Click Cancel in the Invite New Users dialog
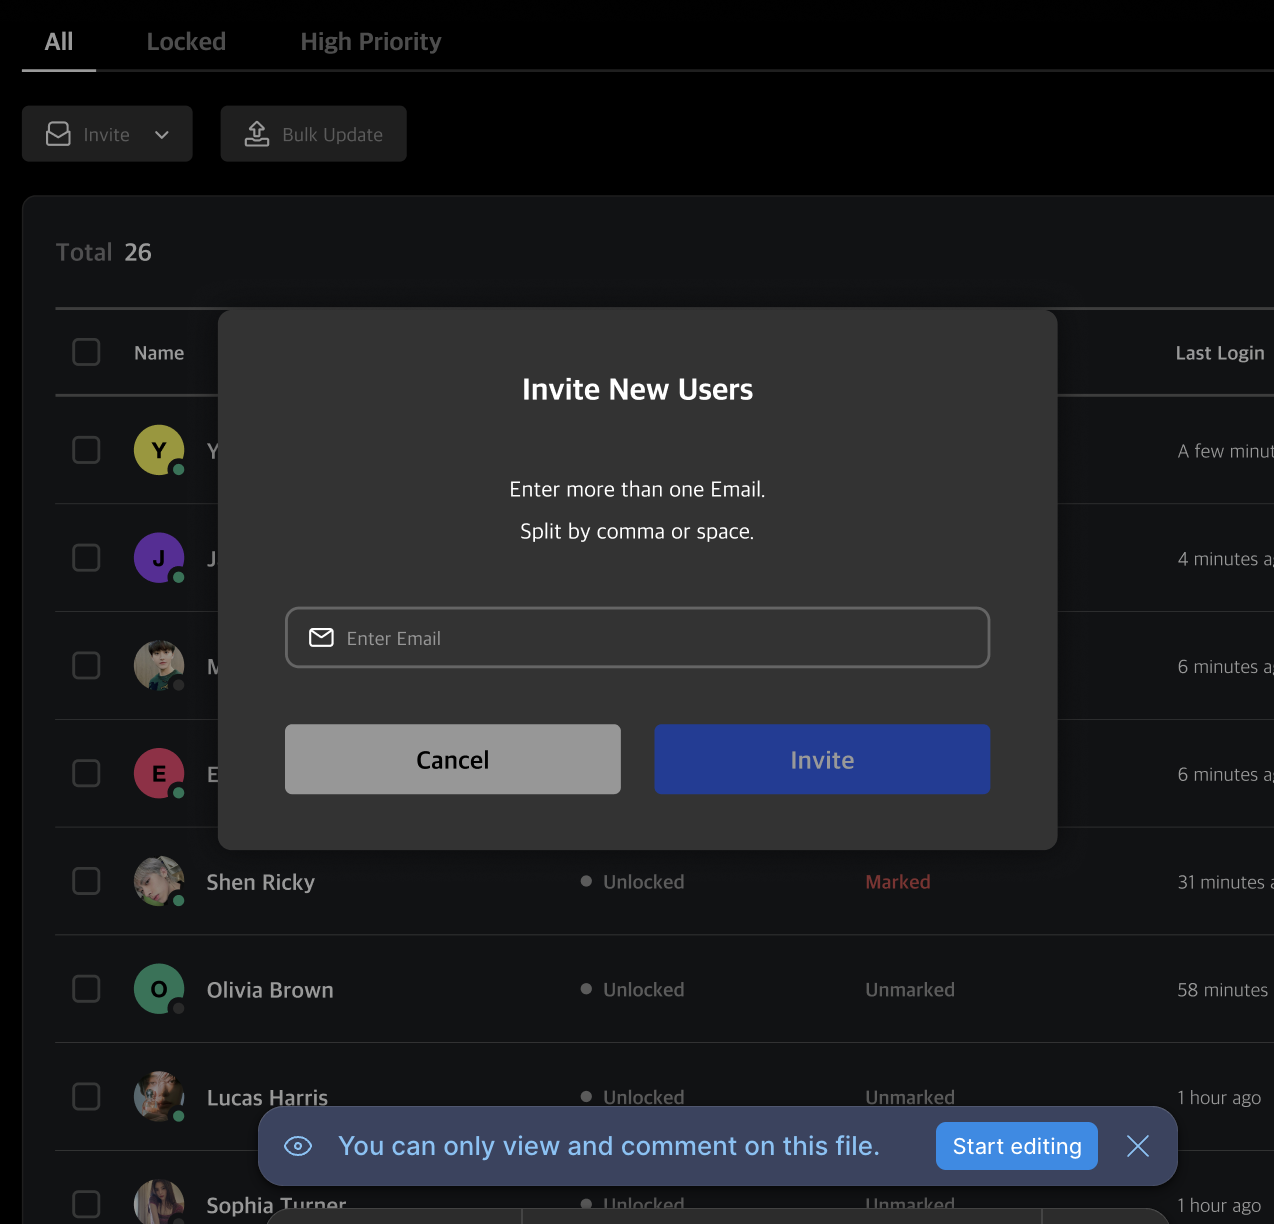The width and height of the screenshot is (1274, 1224). [452, 759]
